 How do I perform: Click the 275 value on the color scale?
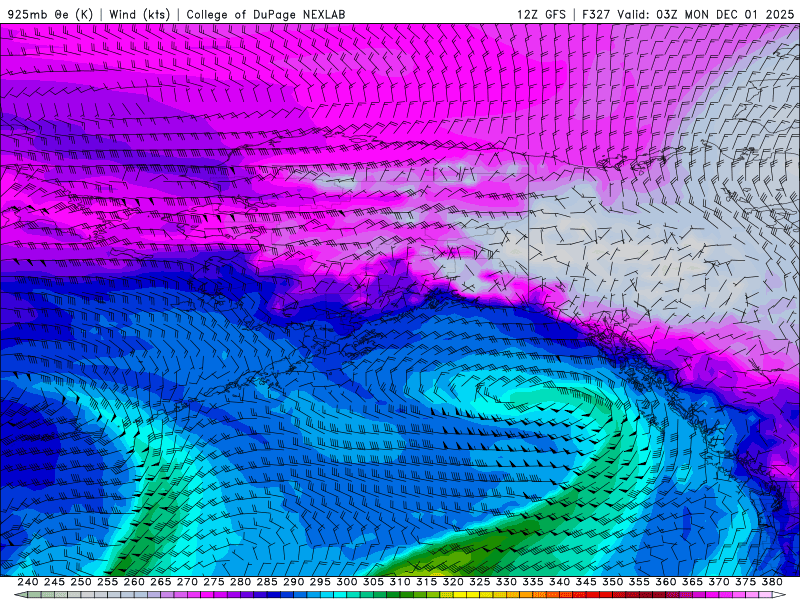pos(213,582)
